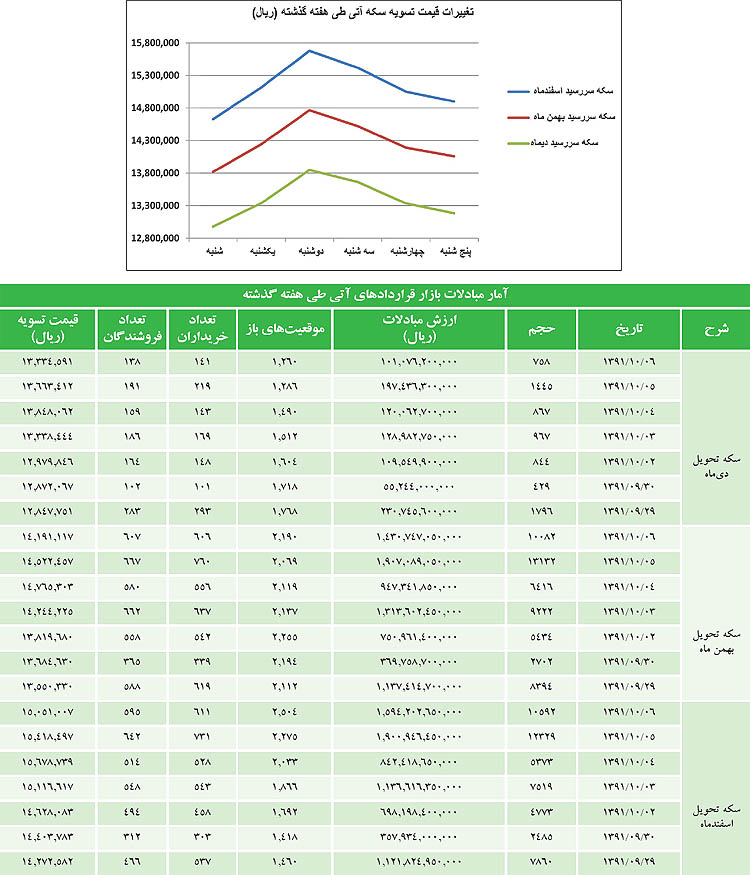Image resolution: width=750 pixels, height=875 pixels.
Task: Click the y-axis label 15,300,000
Action: [x=155, y=75]
